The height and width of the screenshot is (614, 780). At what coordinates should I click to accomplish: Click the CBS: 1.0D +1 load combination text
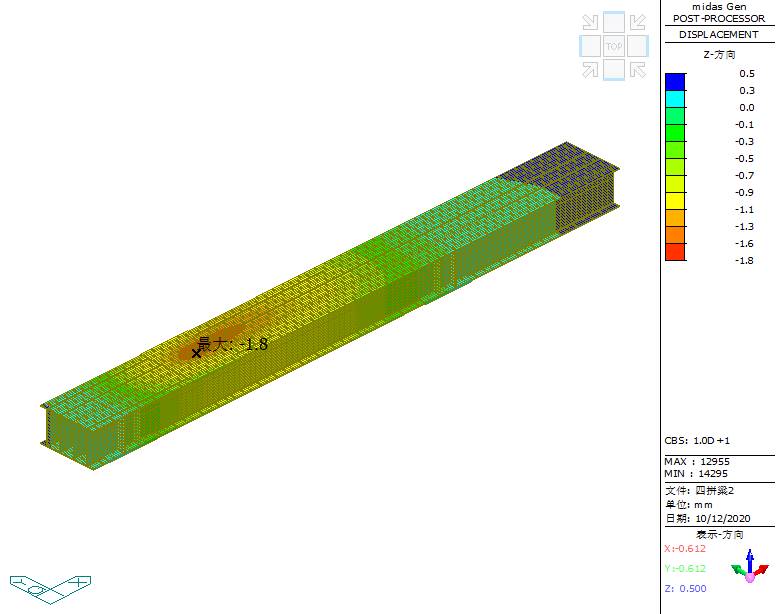697,440
